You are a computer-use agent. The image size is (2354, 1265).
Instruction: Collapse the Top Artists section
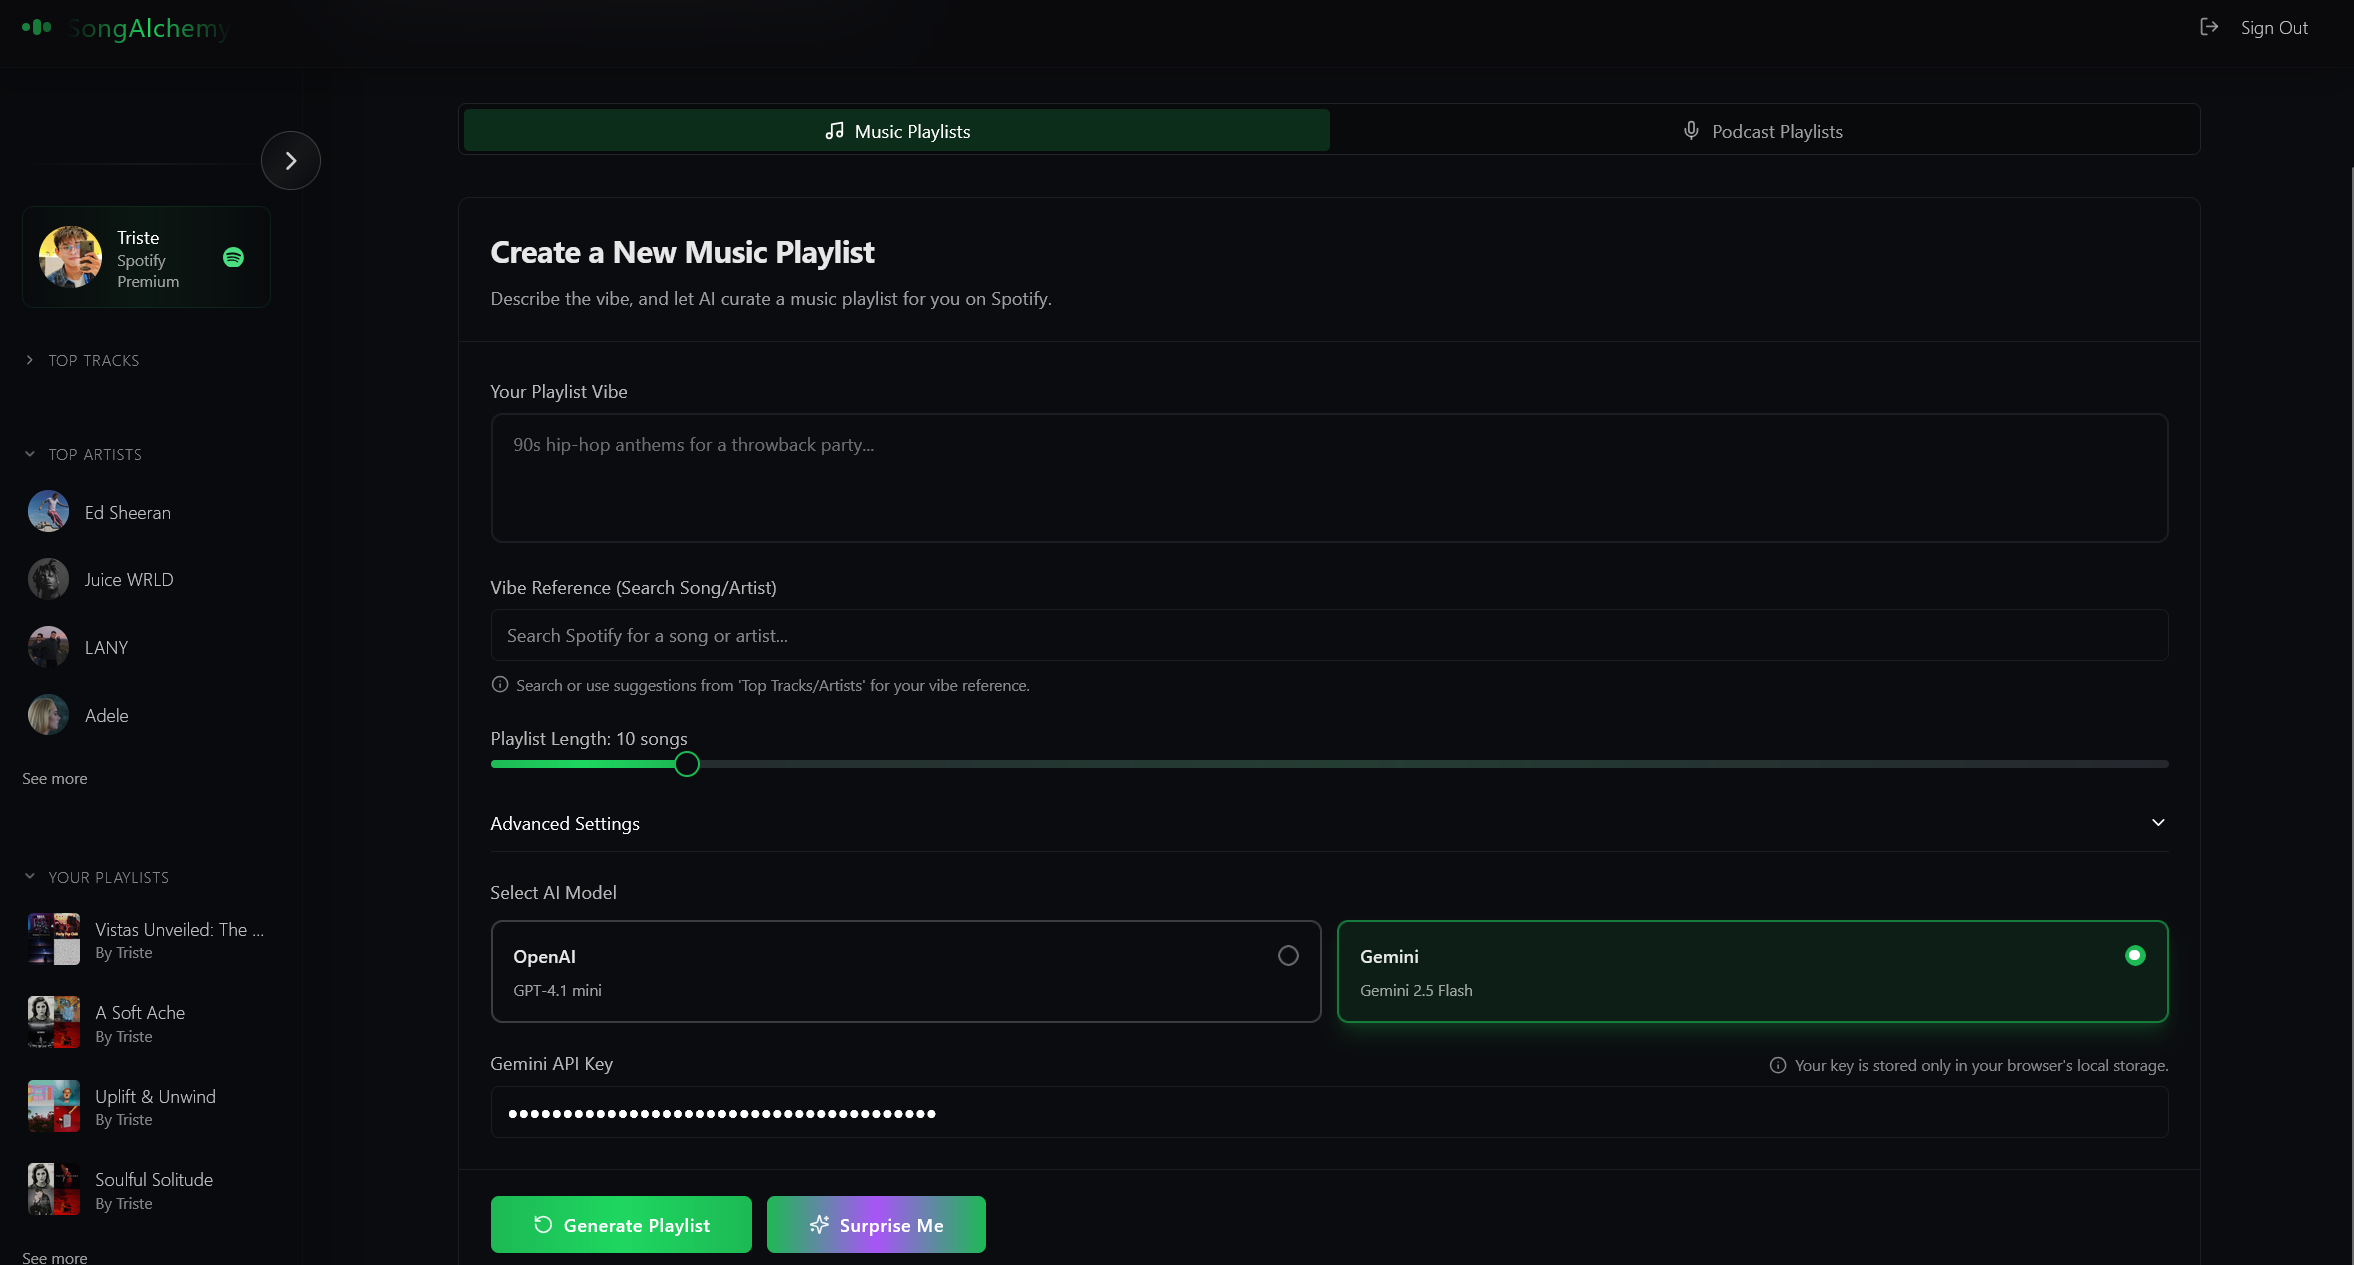(x=30, y=454)
